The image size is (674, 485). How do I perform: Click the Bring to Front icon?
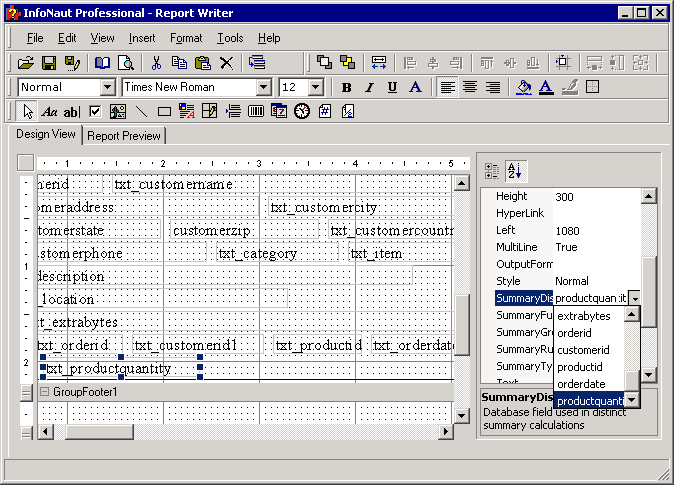coord(324,62)
